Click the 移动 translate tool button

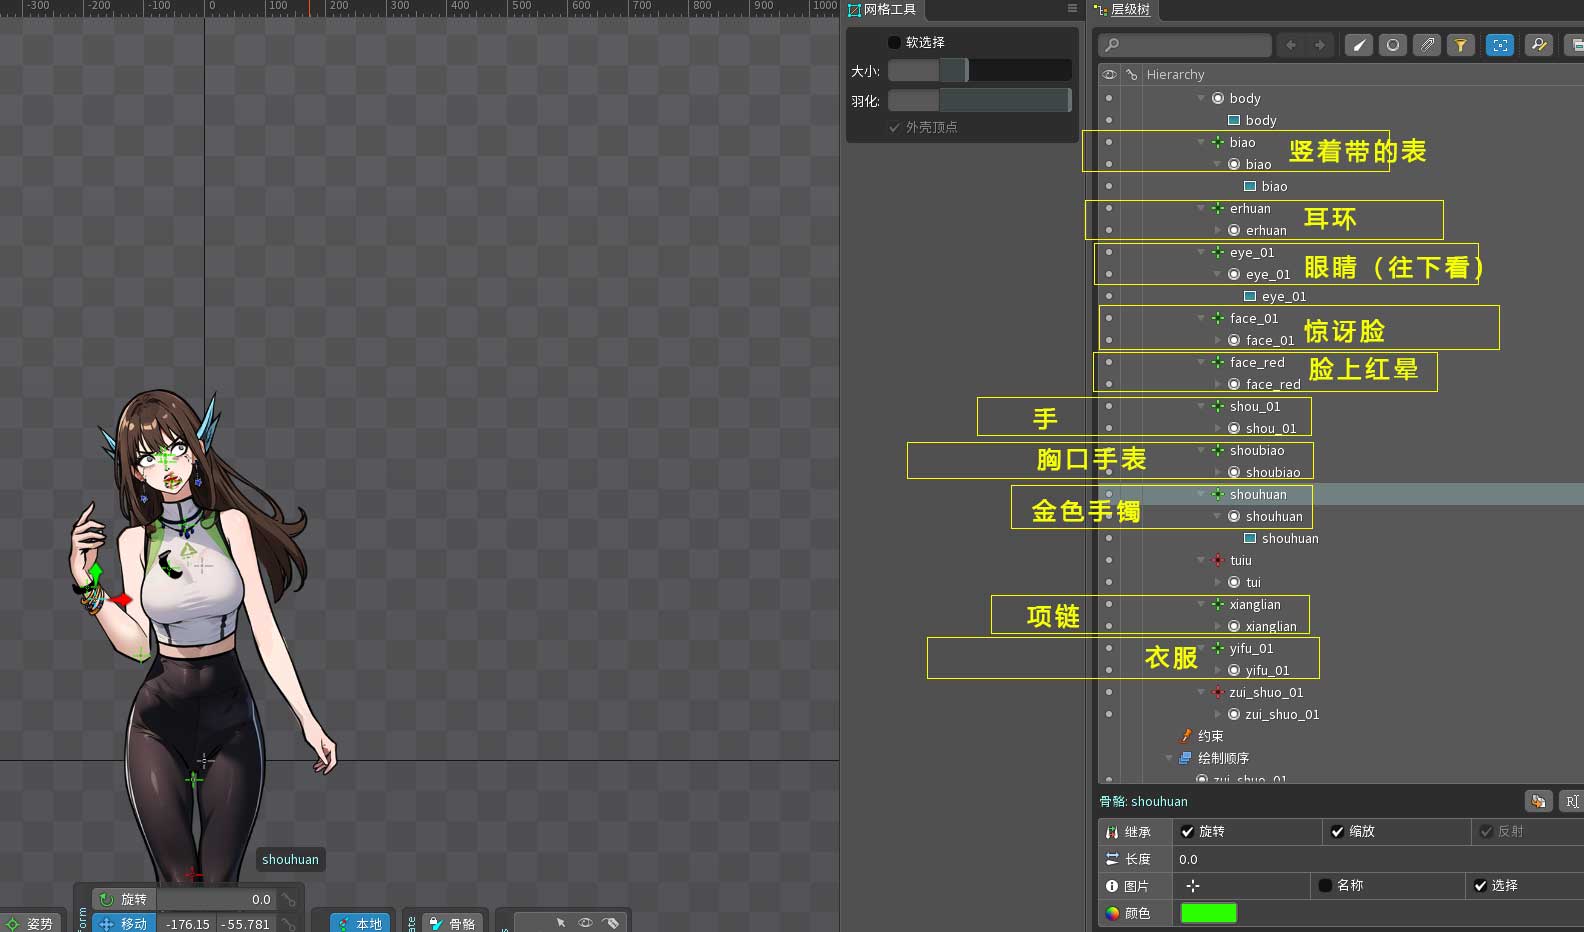tap(124, 923)
